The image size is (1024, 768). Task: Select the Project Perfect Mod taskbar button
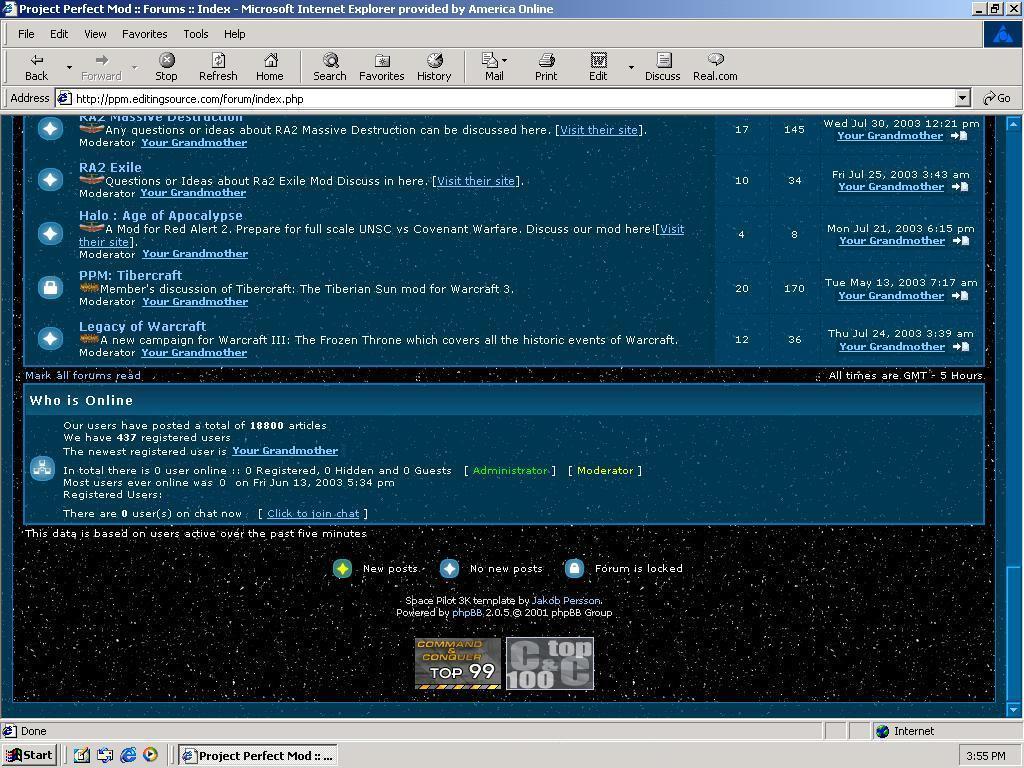point(258,756)
